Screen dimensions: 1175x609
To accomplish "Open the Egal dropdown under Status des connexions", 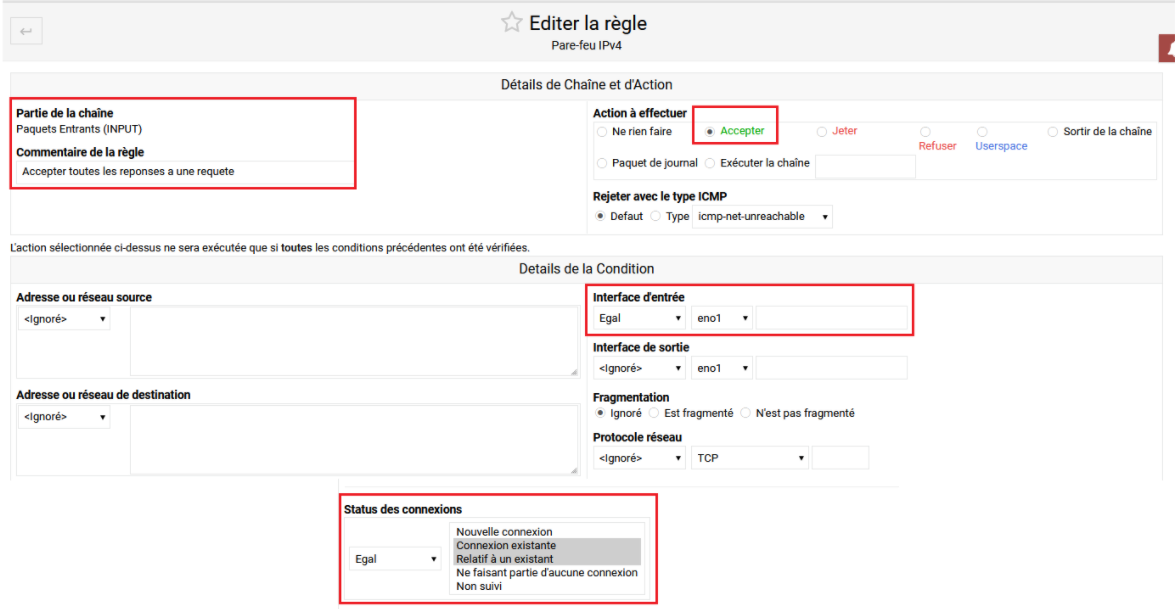I will coord(395,558).
